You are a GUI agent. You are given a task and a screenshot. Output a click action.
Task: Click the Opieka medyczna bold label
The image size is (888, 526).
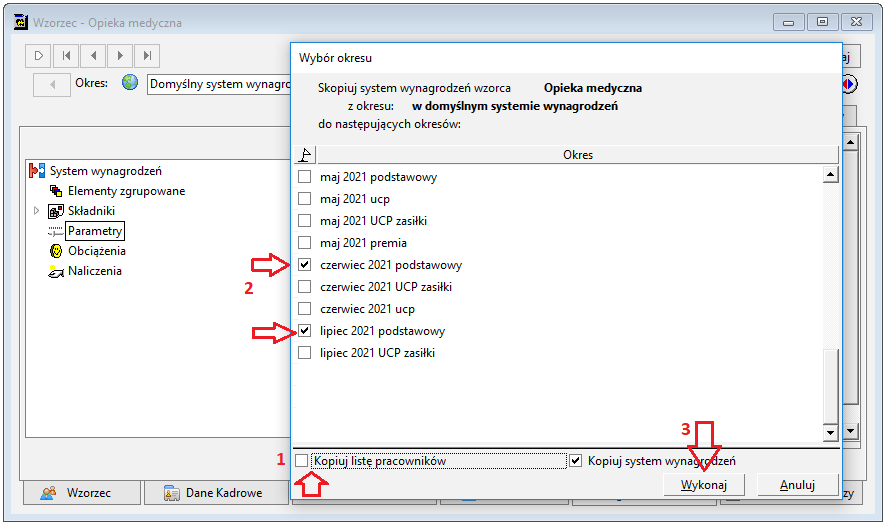pyautogui.click(x=593, y=88)
